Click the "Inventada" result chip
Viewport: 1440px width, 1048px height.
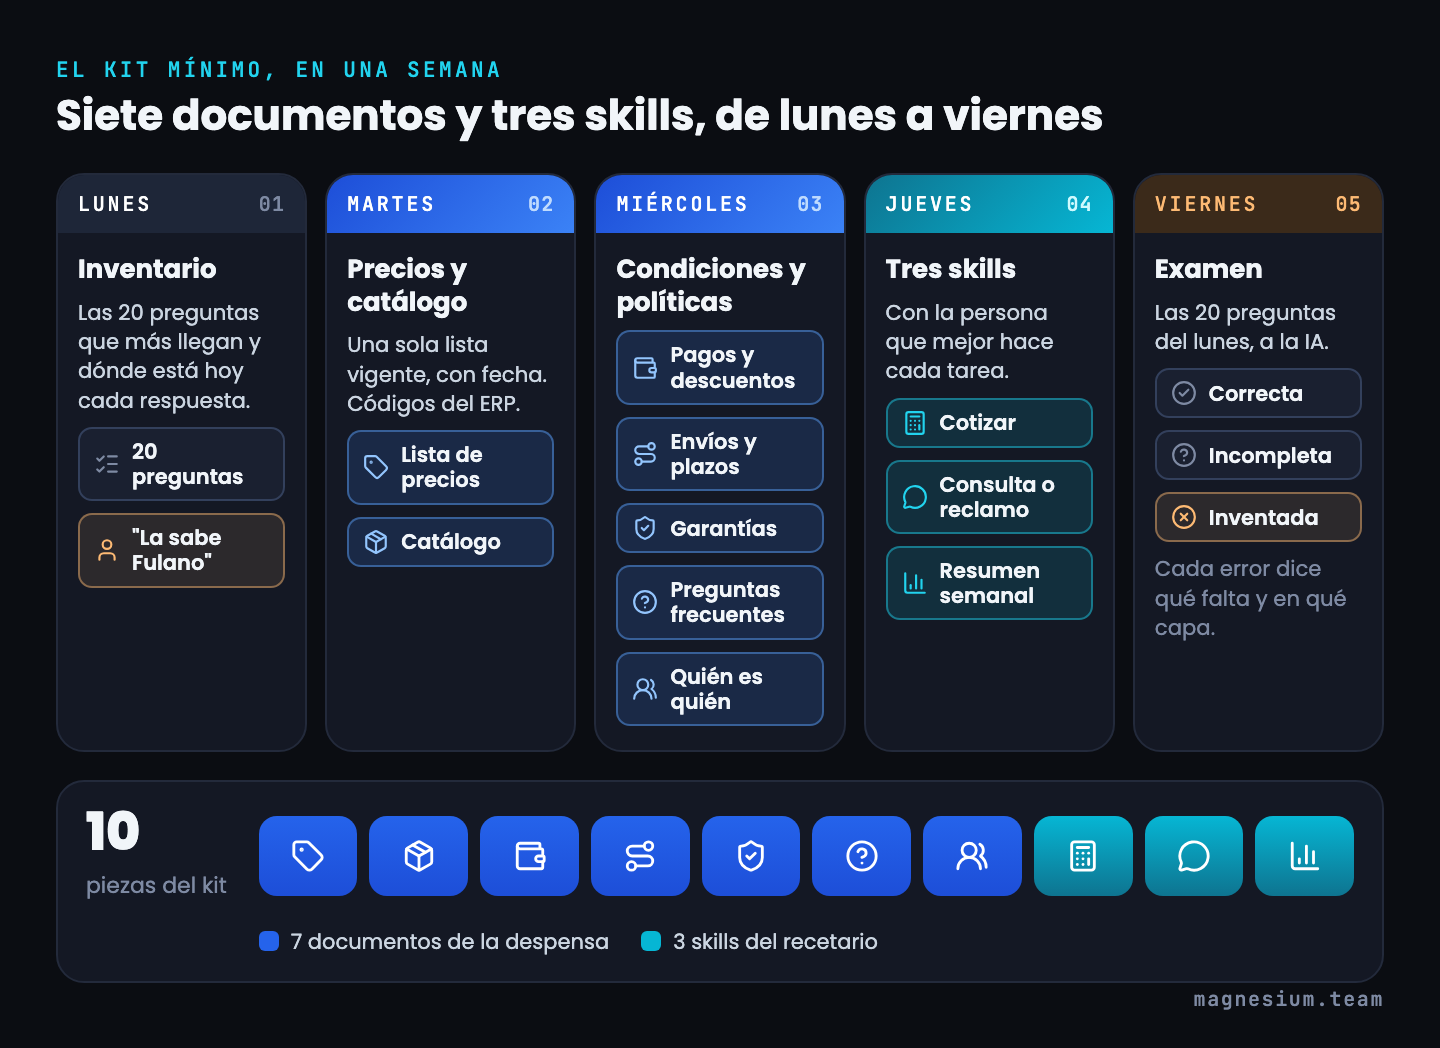[1258, 517]
